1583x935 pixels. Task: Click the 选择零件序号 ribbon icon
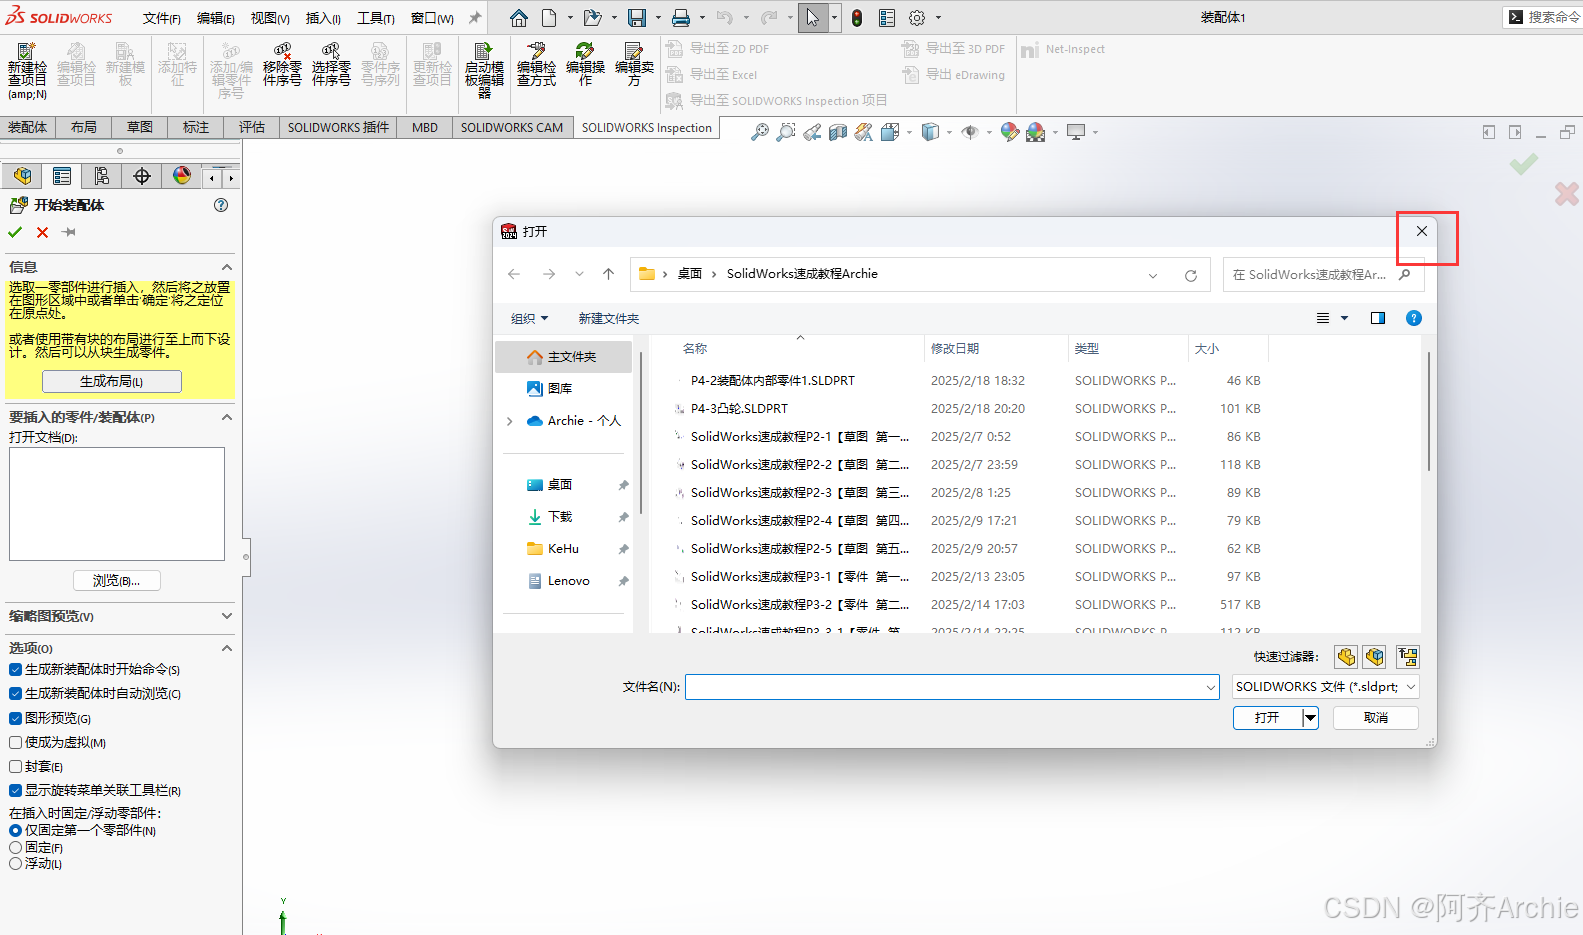(x=331, y=65)
